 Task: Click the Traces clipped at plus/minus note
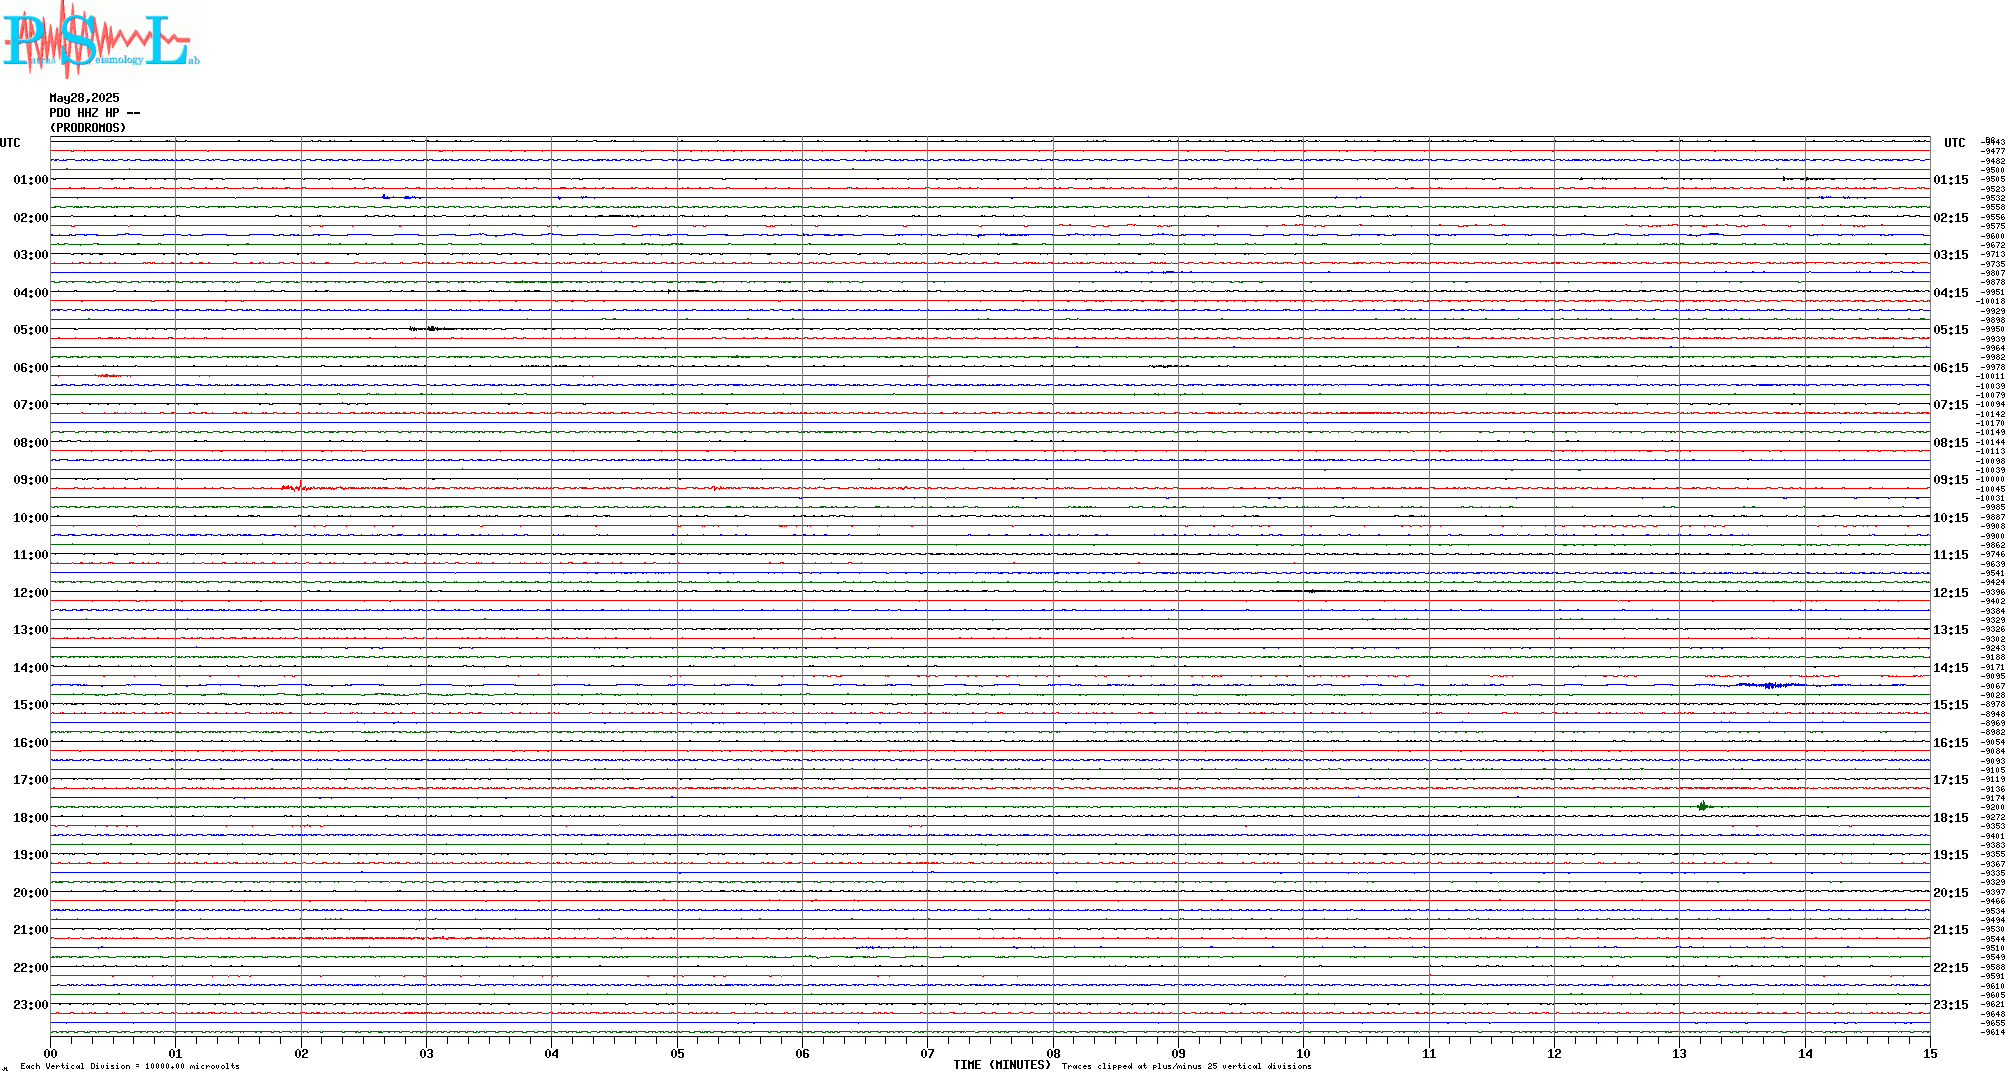click(x=1187, y=1066)
